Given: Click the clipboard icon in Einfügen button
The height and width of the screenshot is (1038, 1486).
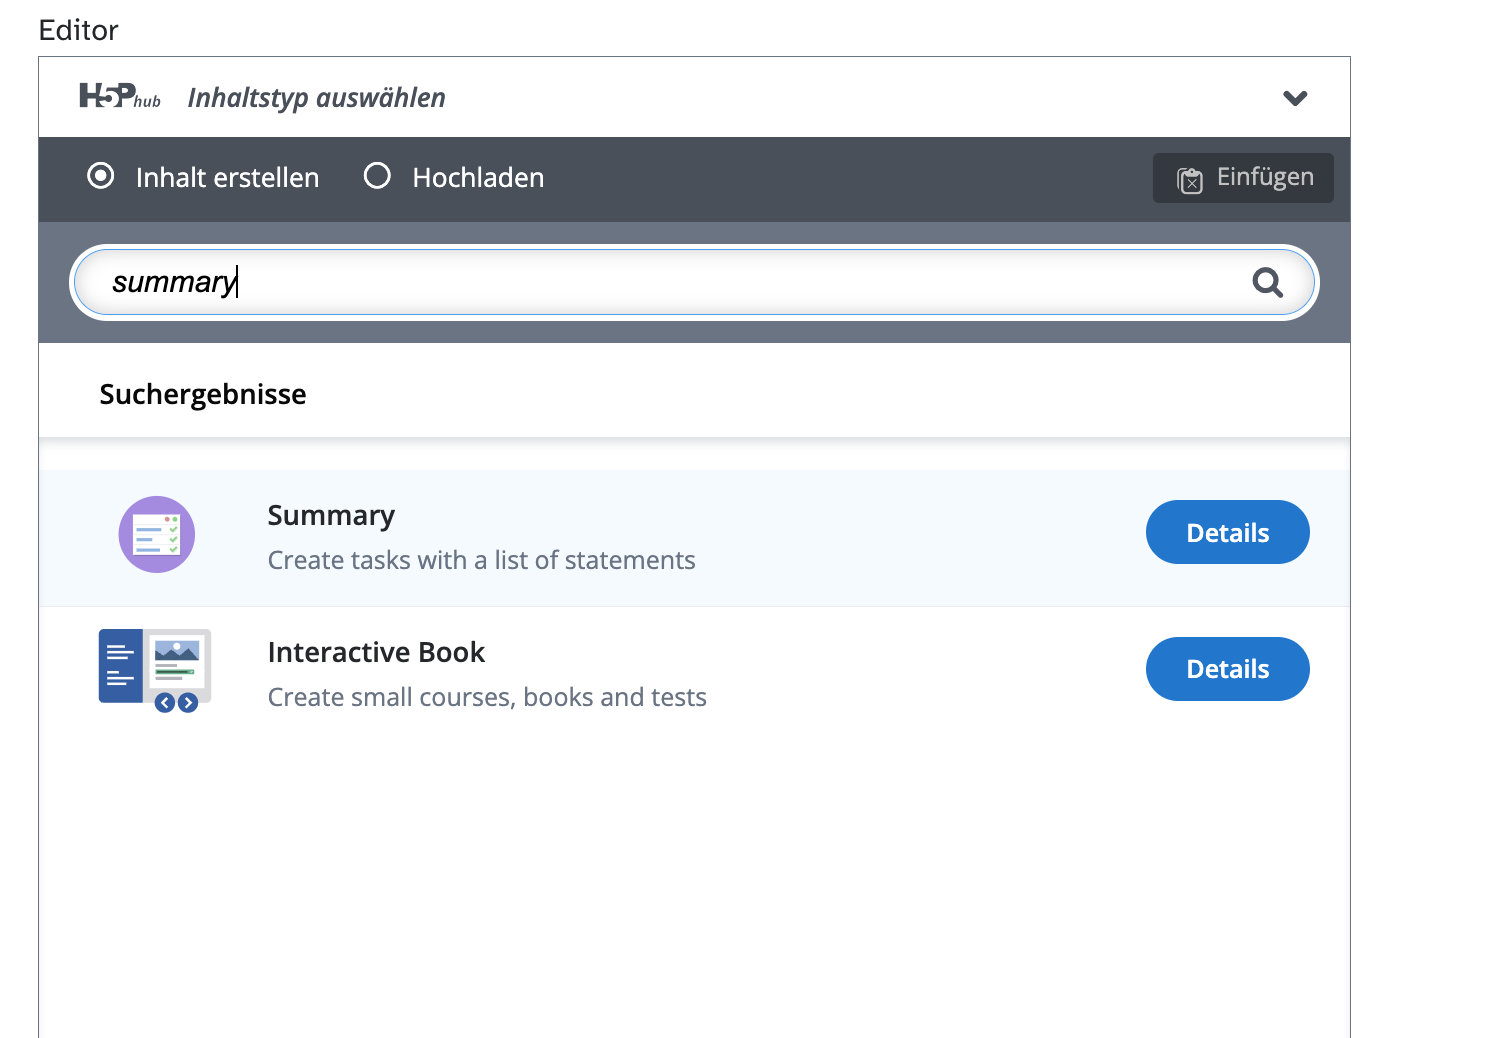Looking at the screenshot, I should pyautogui.click(x=1190, y=180).
